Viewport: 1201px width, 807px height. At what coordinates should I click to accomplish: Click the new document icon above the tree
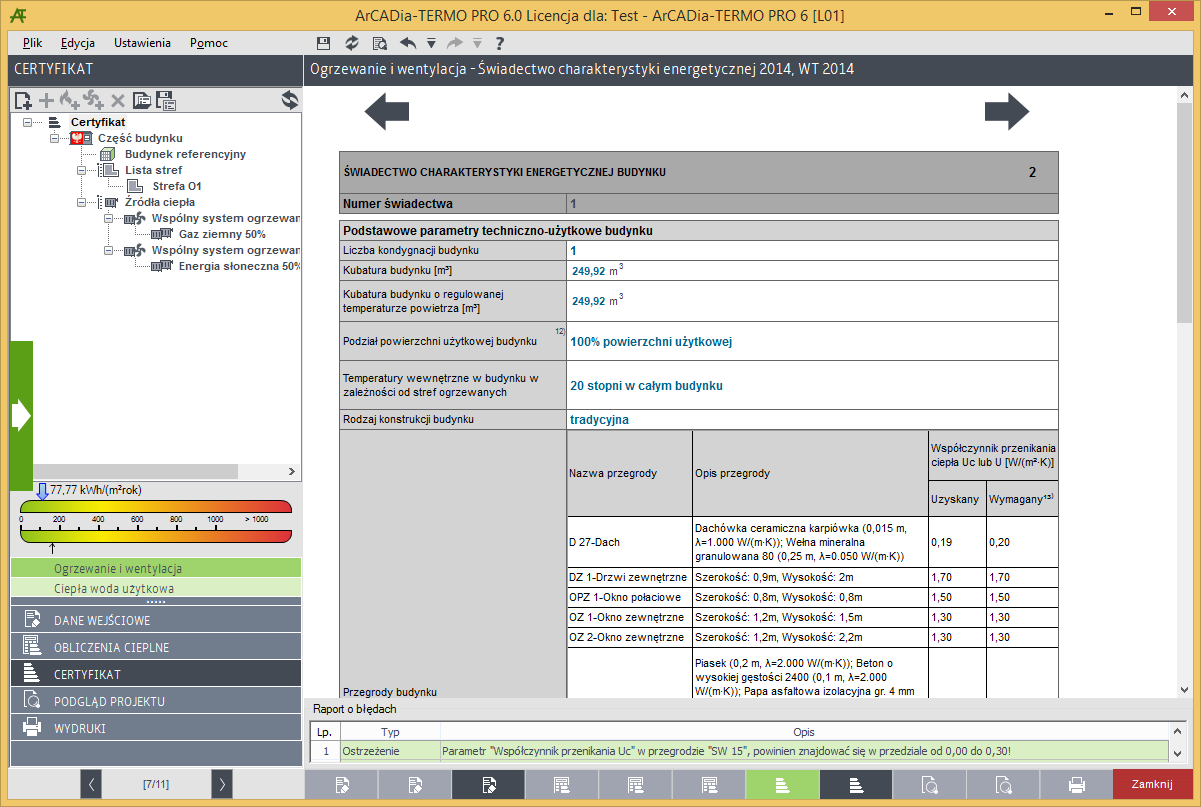pos(22,100)
